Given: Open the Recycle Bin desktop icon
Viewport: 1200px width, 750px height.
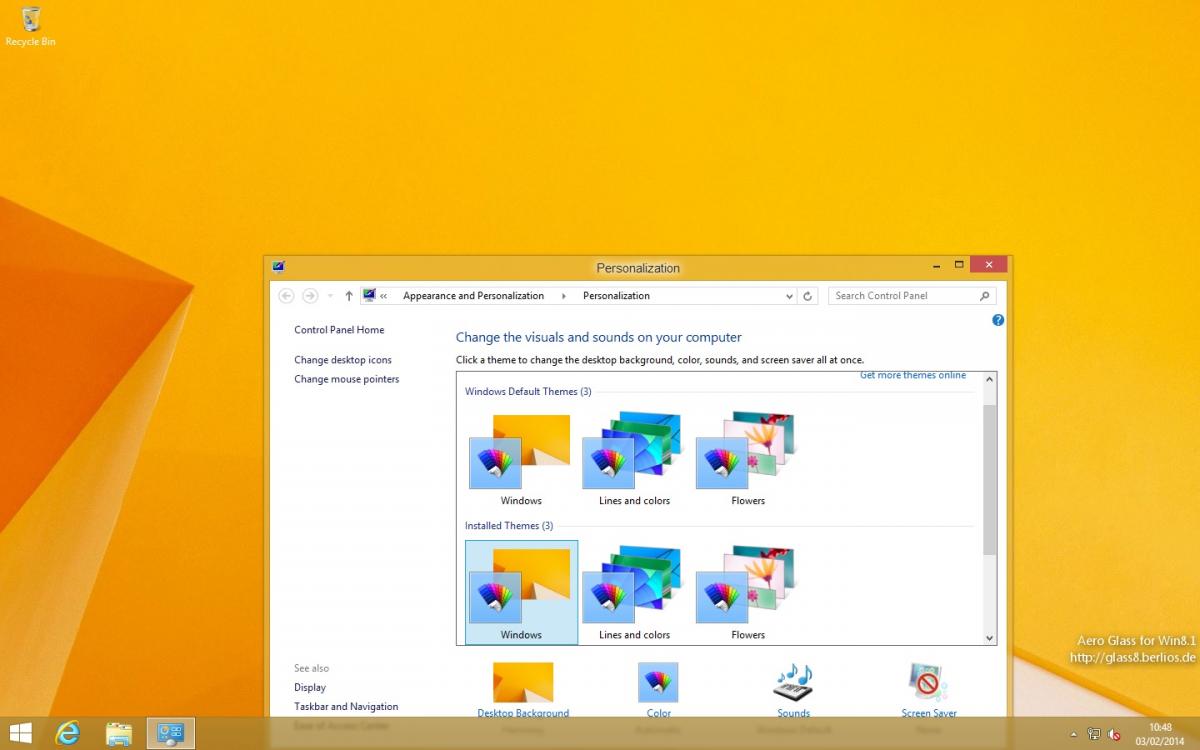Looking at the screenshot, I should (30, 27).
